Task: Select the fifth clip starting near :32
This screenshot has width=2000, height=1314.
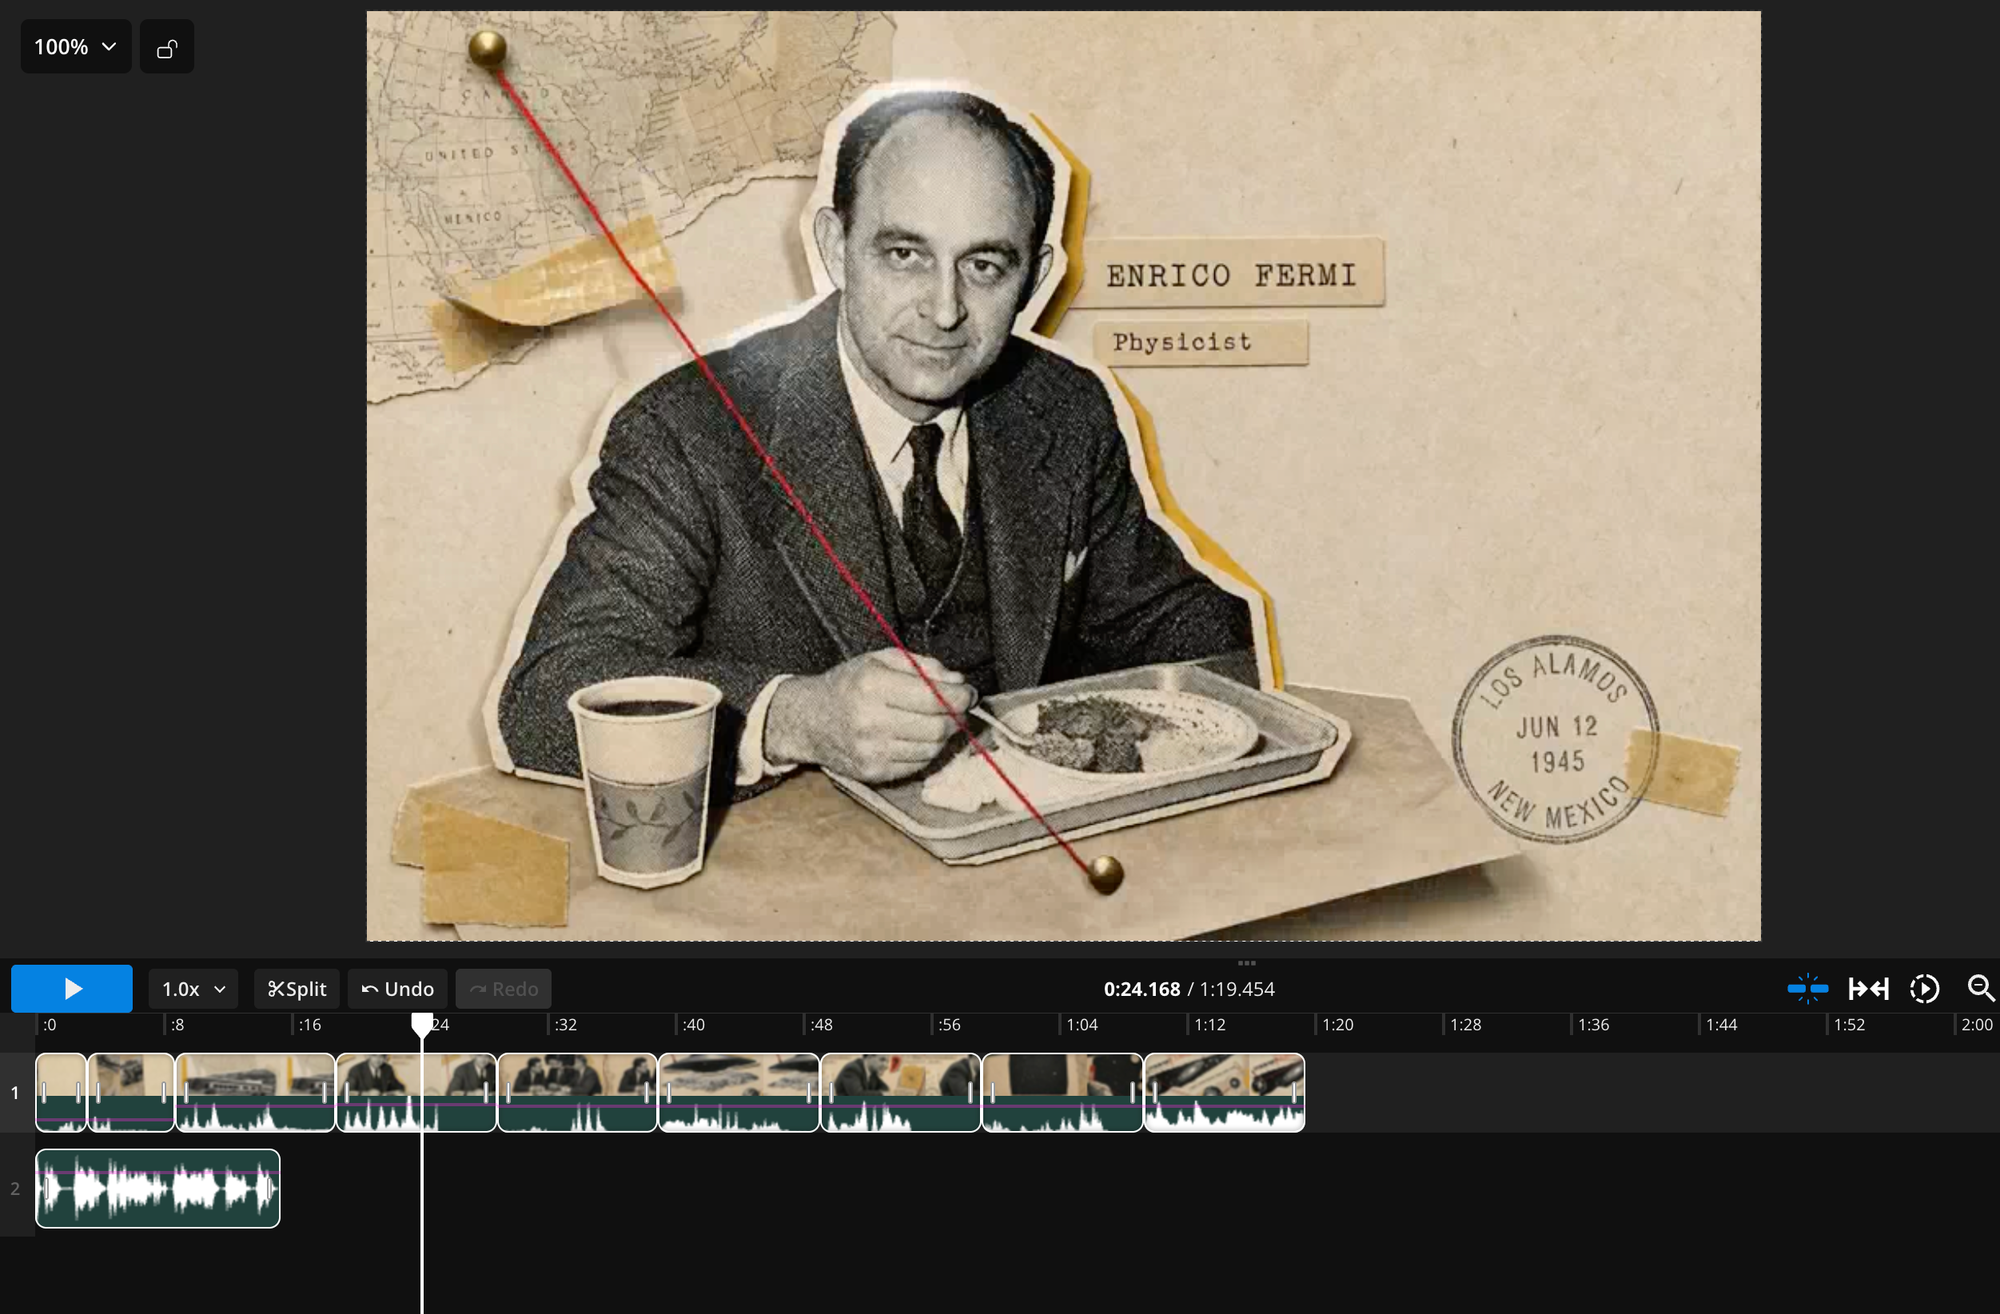Action: coord(578,1093)
